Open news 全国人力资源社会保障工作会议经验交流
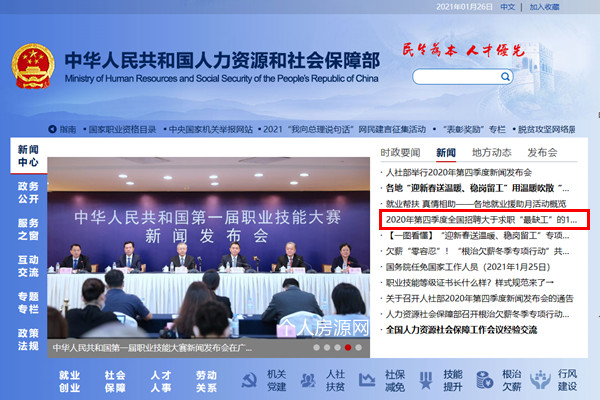The width and height of the screenshot is (600, 400). [x=461, y=330]
